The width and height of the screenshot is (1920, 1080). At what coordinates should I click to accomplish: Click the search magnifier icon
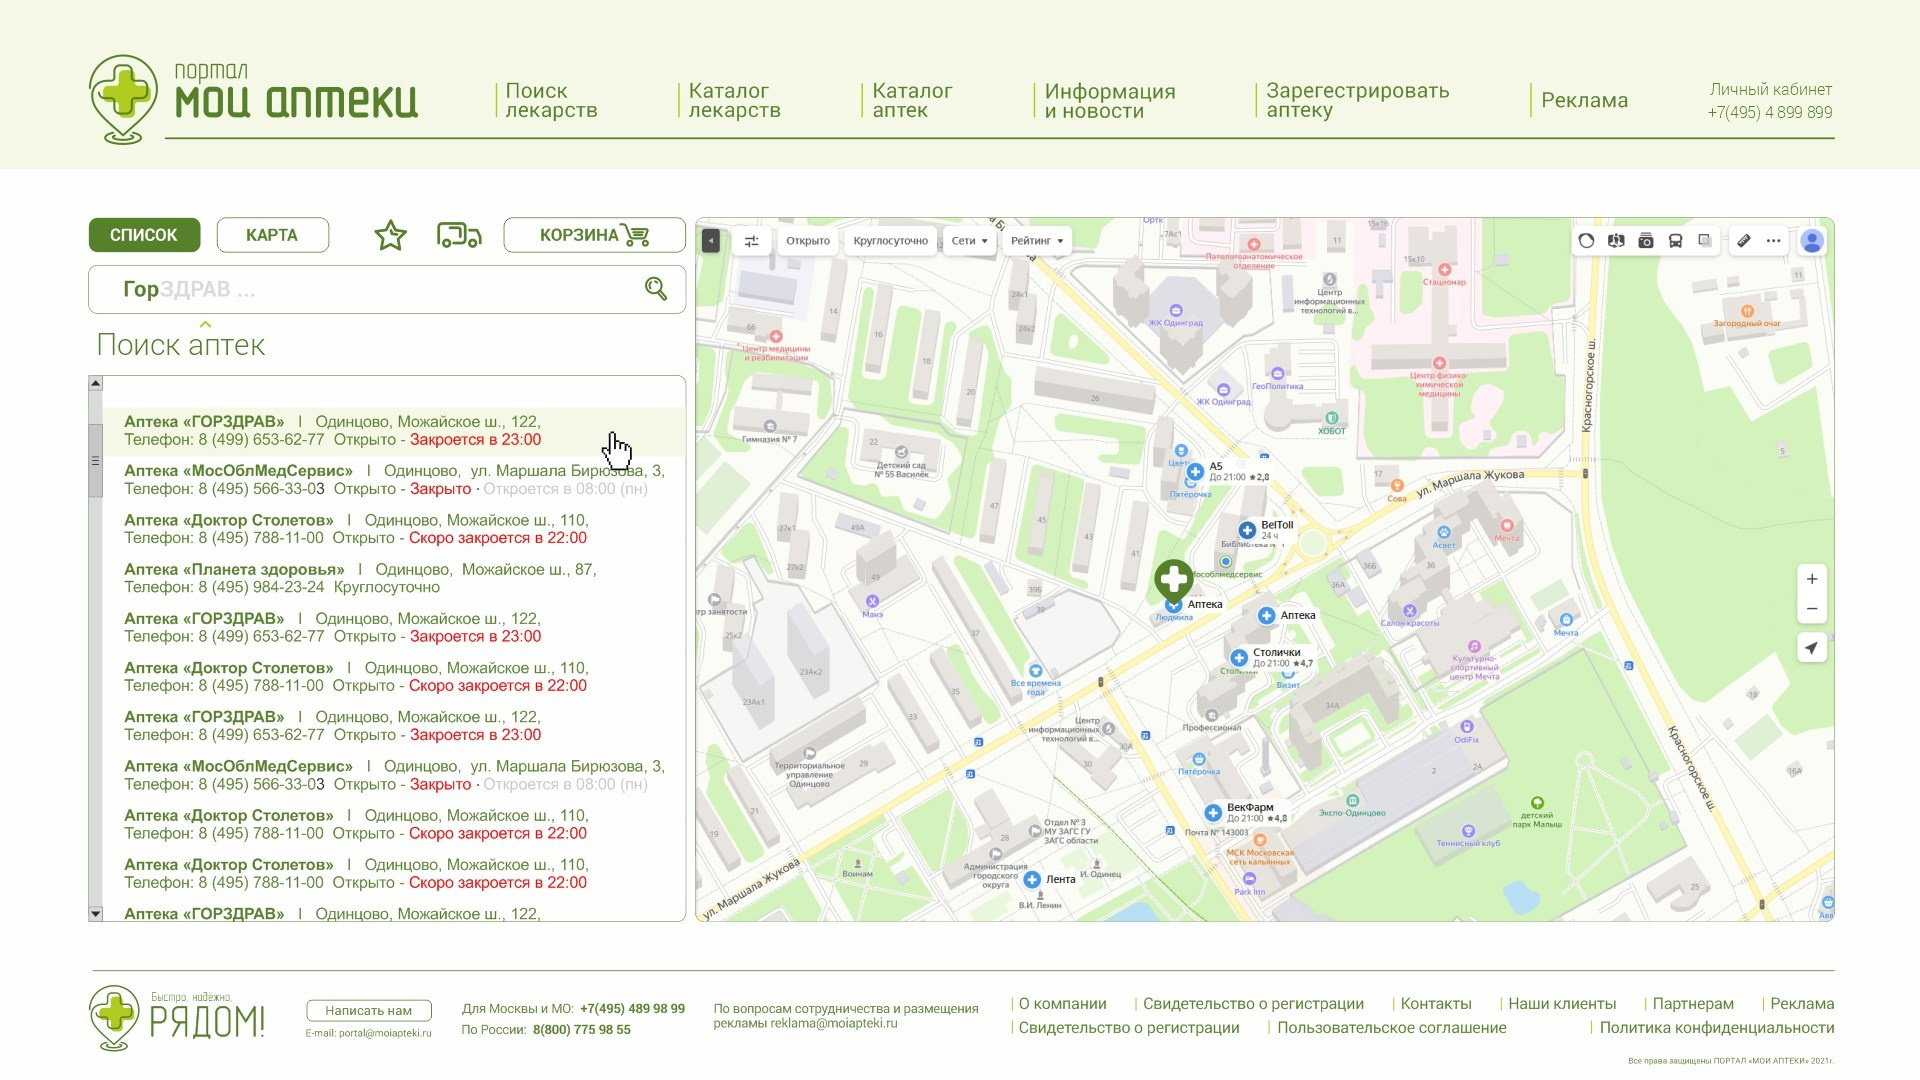pyautogui.click(x=656, y=289)
